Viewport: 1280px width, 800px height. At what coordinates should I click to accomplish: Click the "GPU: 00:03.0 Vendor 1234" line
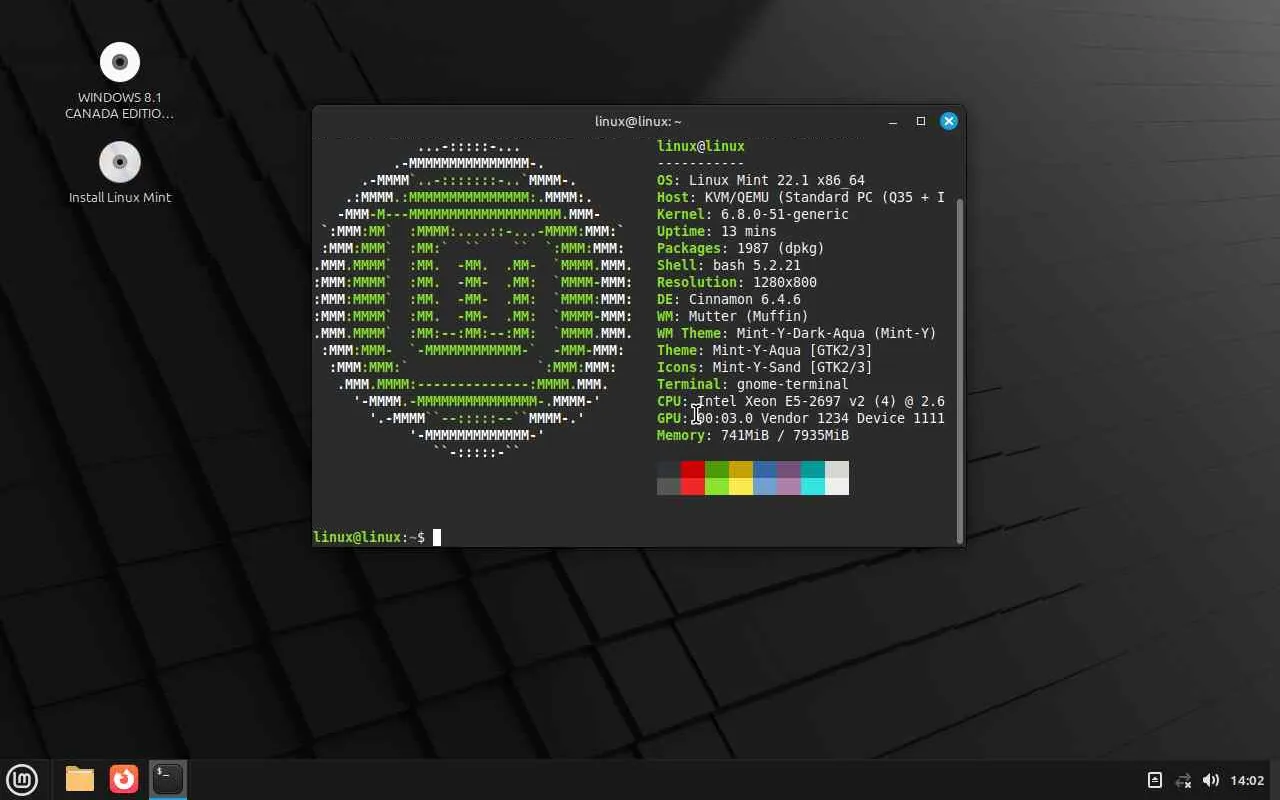coord(801,419)
